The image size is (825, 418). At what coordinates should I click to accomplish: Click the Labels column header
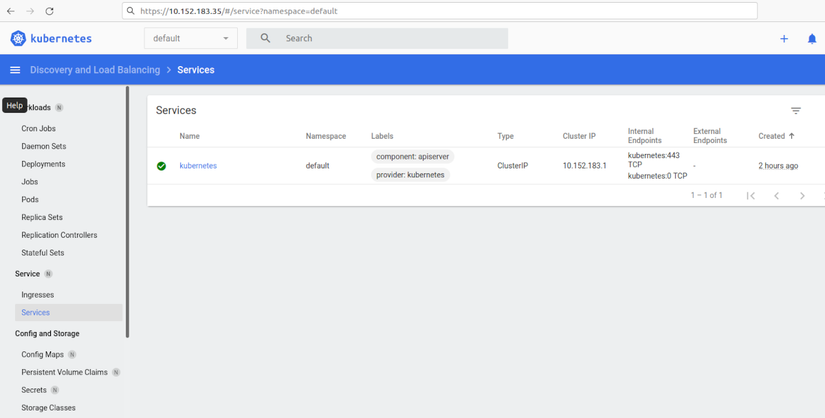point(382,136)
